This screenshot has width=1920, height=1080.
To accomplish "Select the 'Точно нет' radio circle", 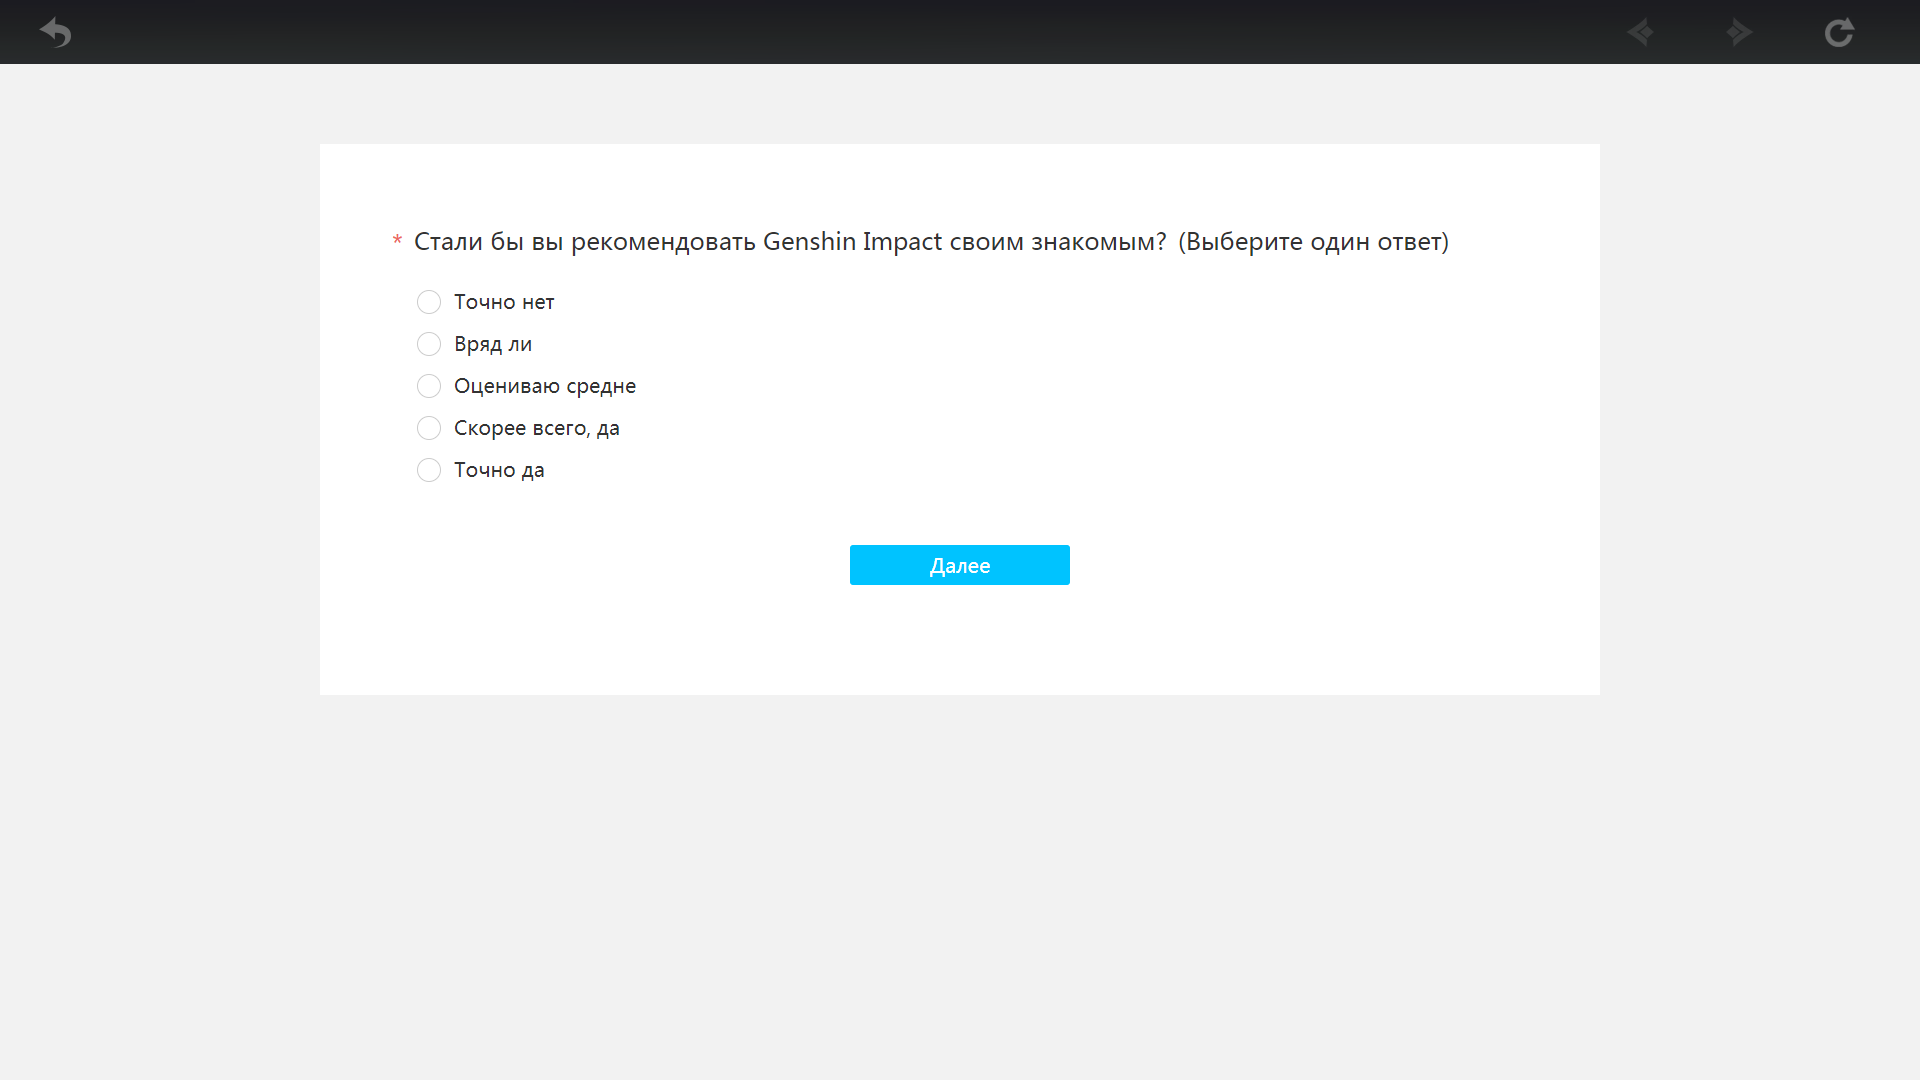I will (429, 302).
